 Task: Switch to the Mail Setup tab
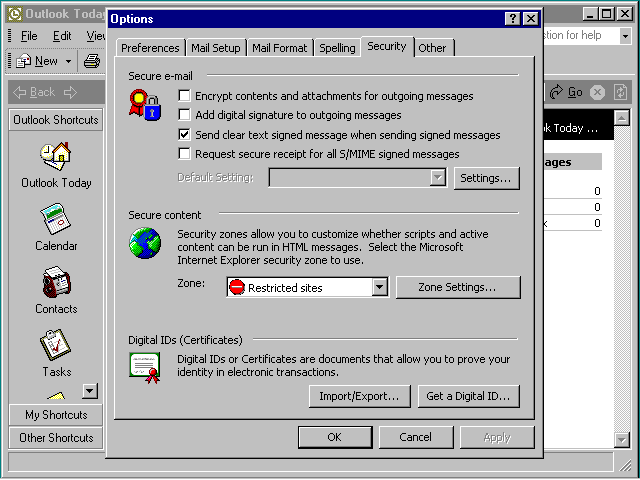coord(216,48)
